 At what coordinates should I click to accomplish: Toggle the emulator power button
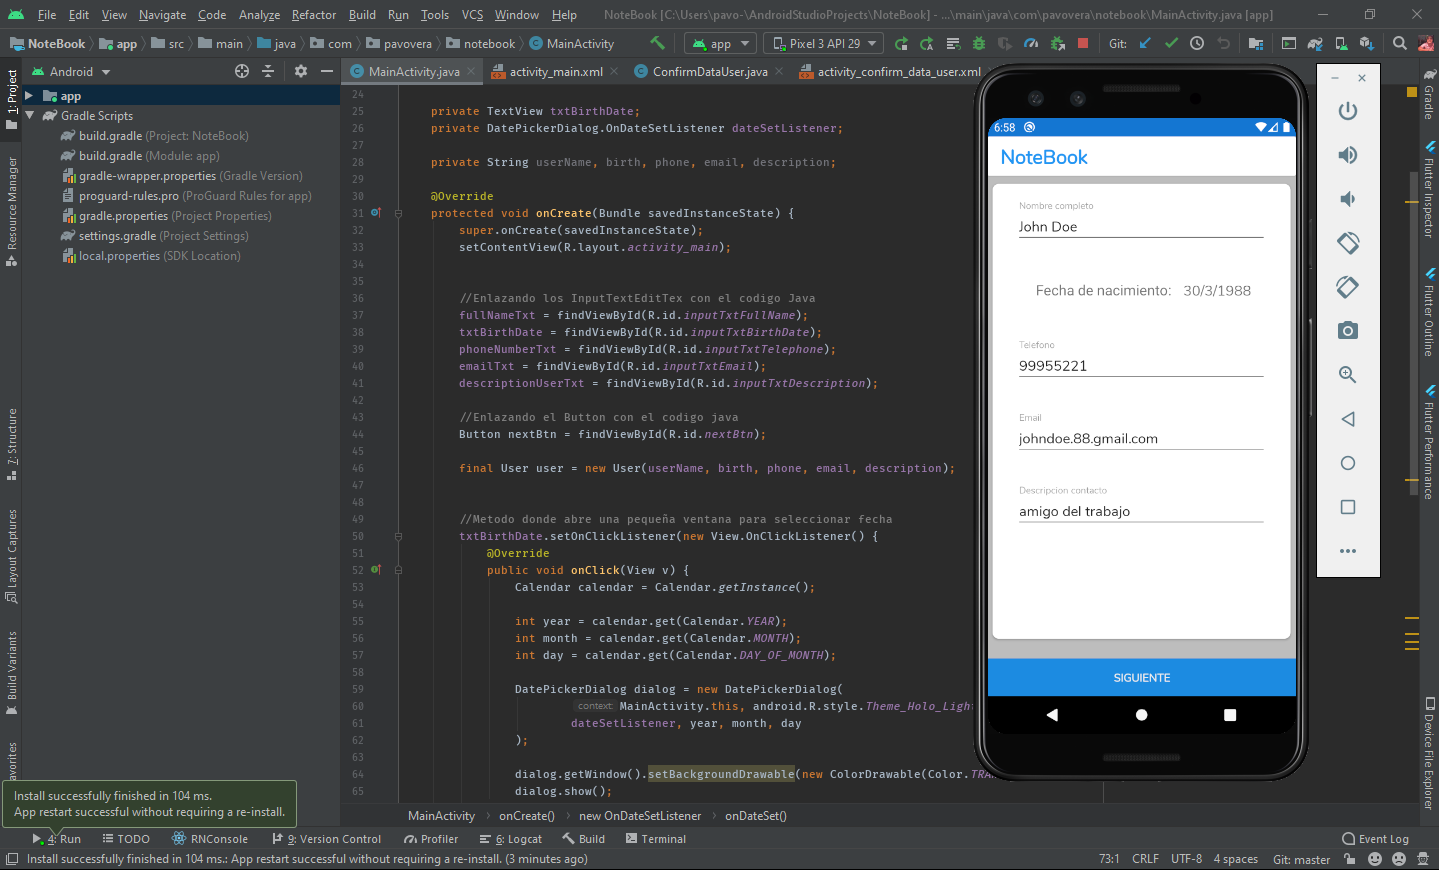pos(1348,110)
